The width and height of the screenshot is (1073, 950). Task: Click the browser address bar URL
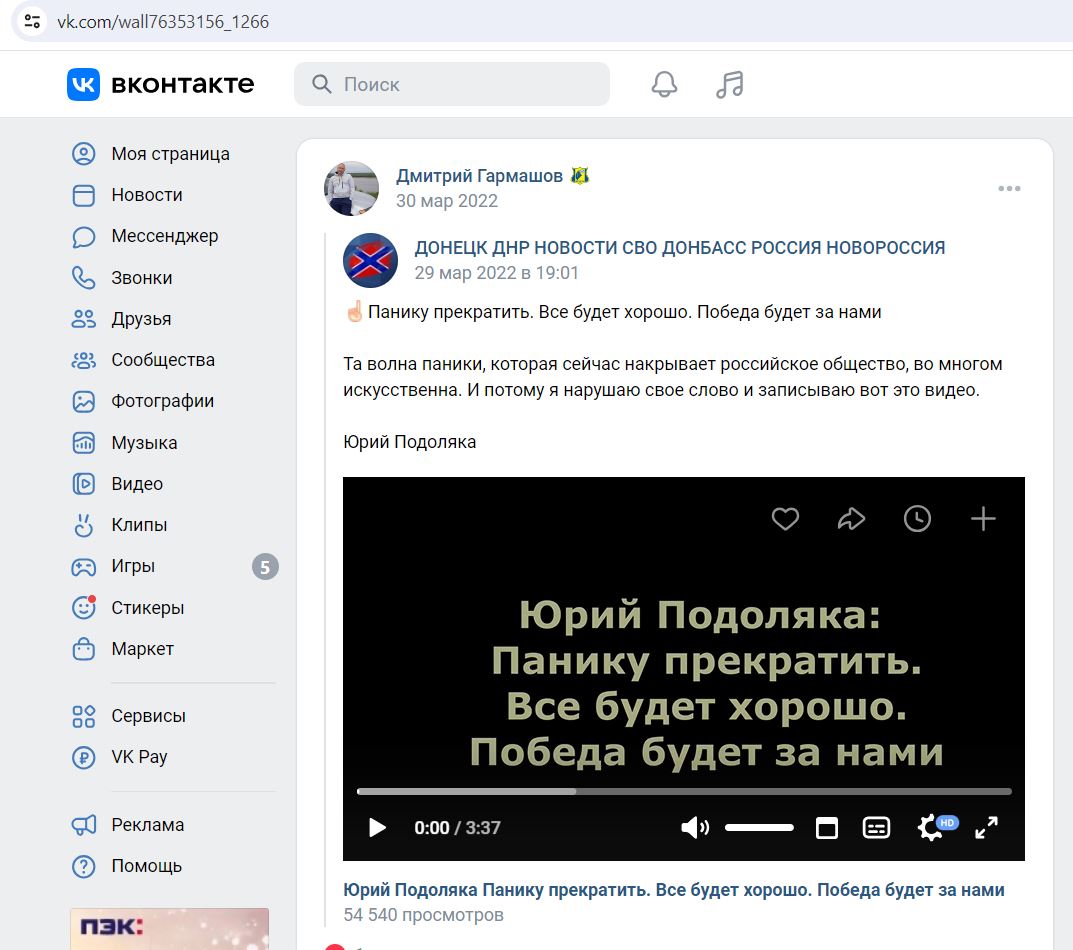tap(163, 22)
